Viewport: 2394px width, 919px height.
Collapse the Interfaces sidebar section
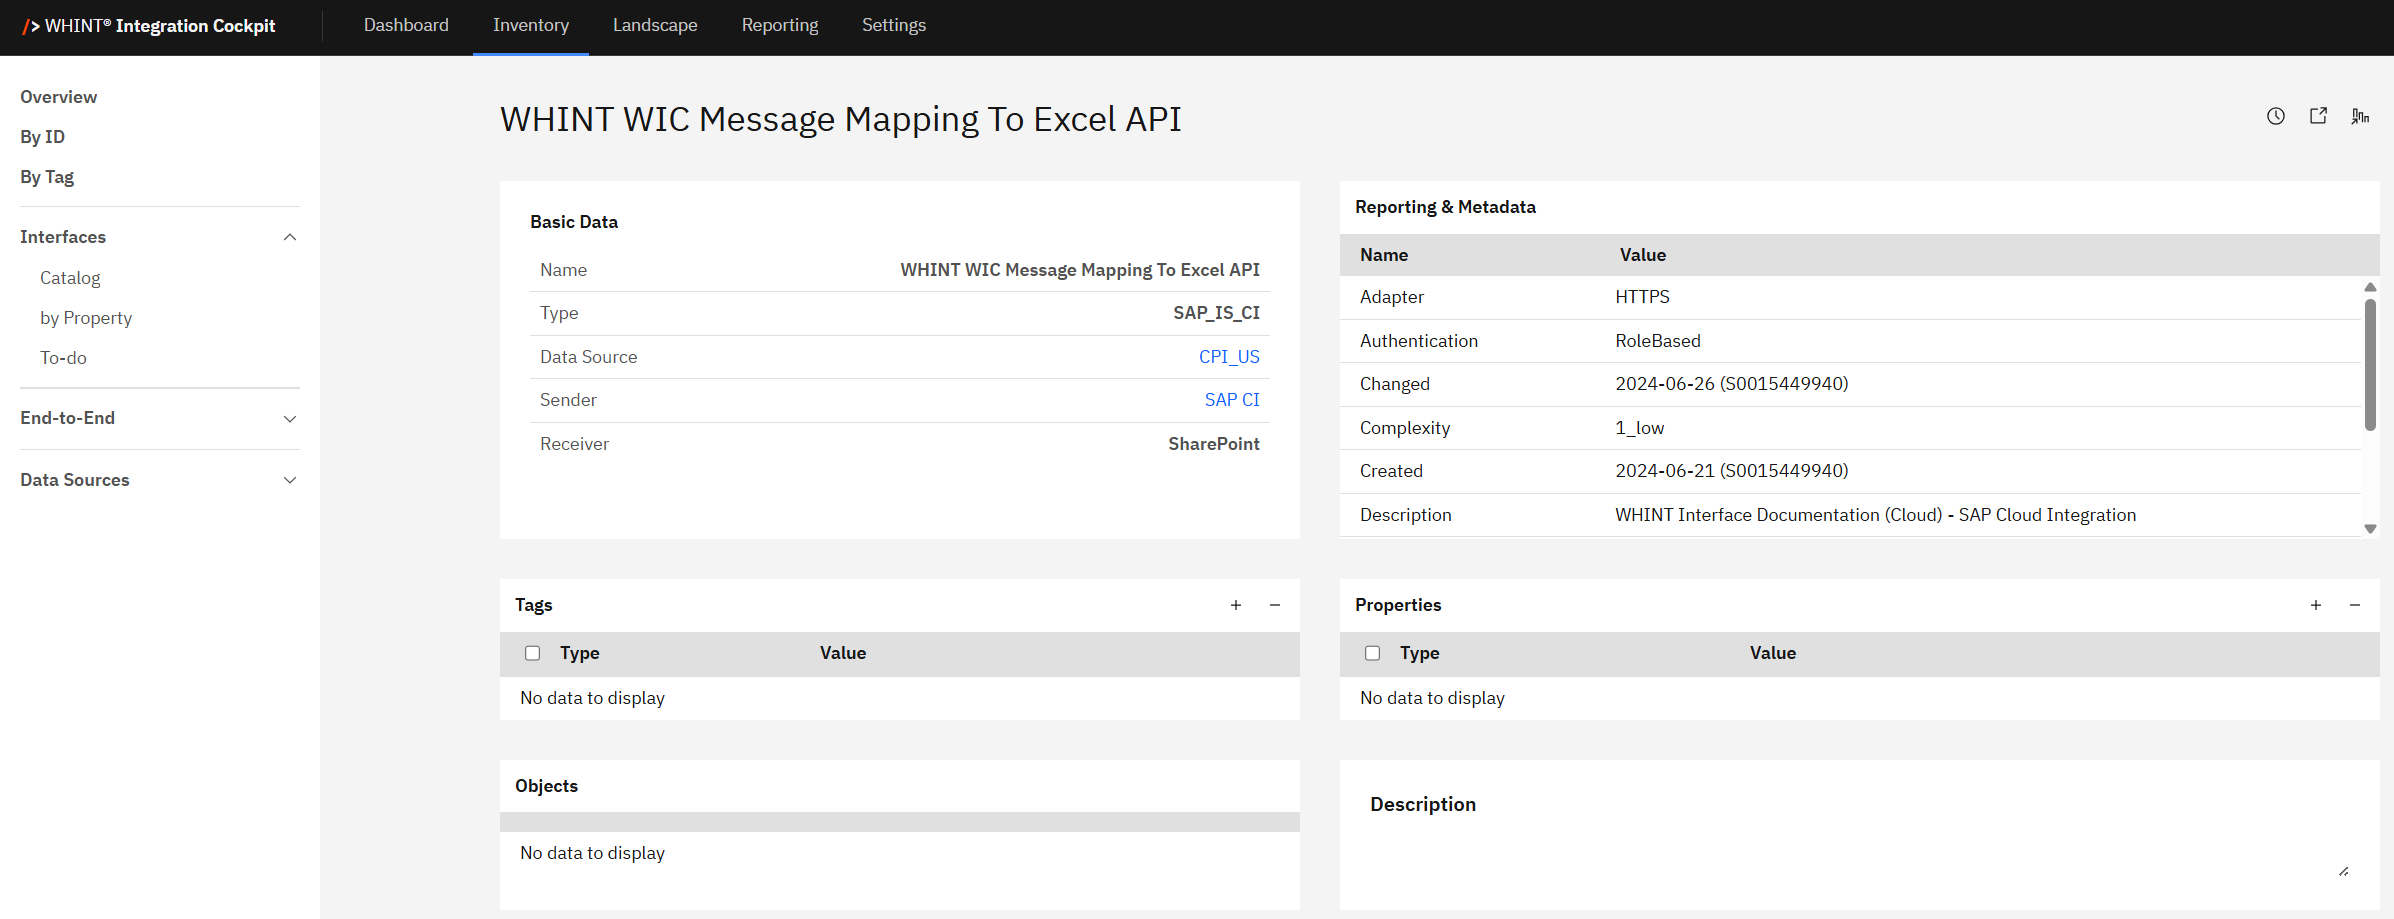click(290, 237)
